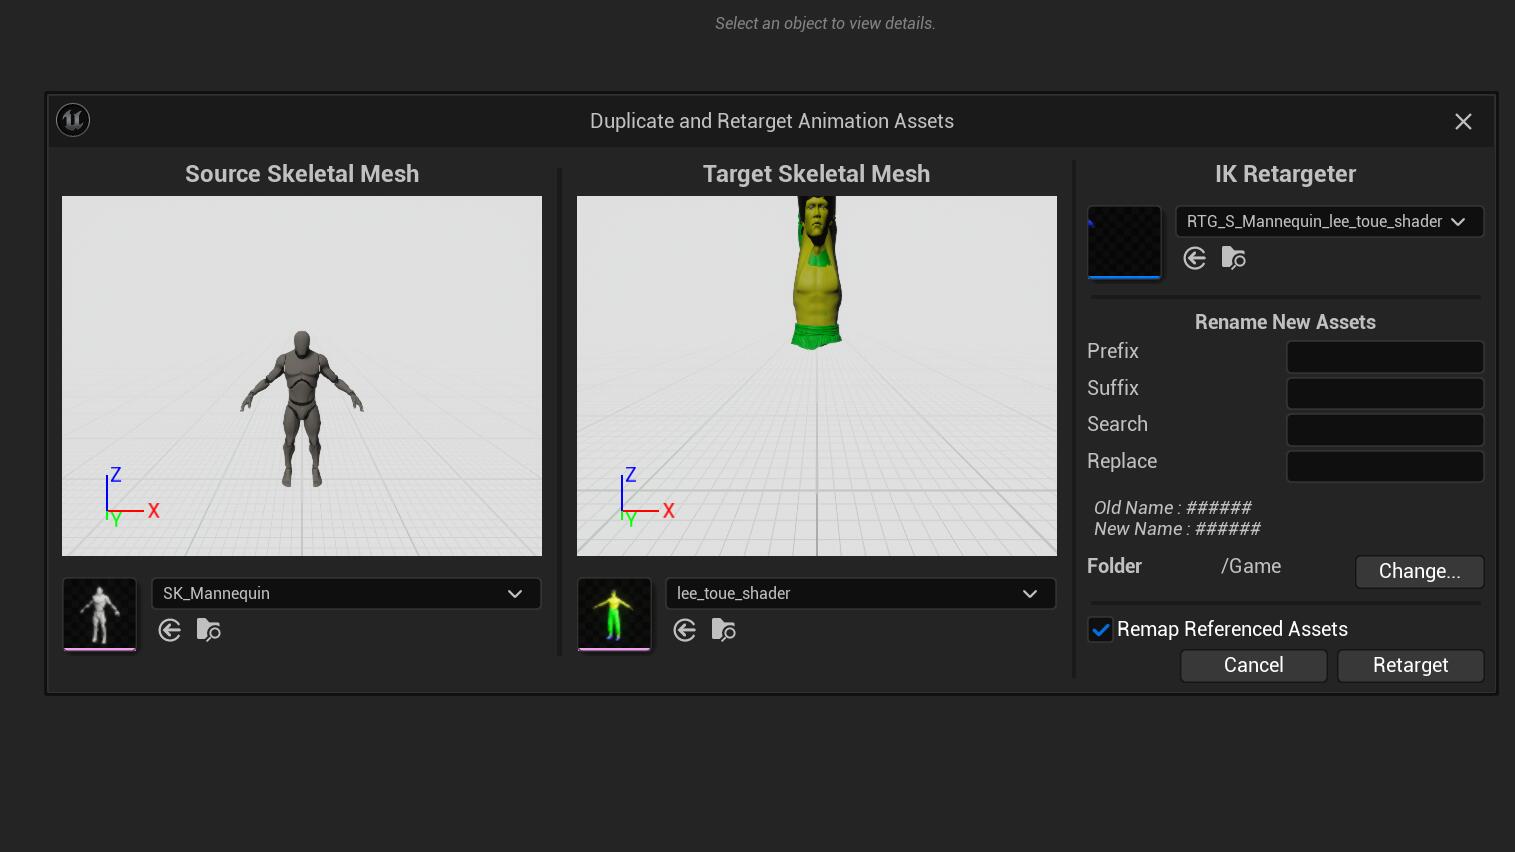Browse to lee_toue_shader in Content Browser
This screenshot has height=852, width=1515.
724,630
